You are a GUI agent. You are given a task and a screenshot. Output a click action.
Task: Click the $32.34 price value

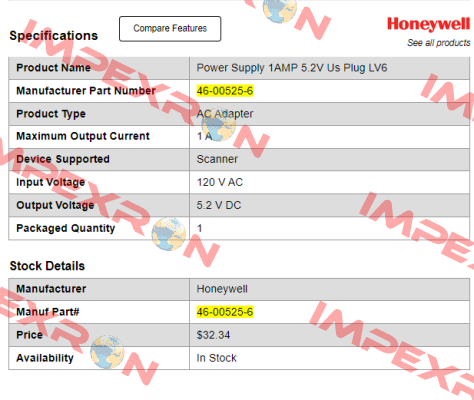213,335
